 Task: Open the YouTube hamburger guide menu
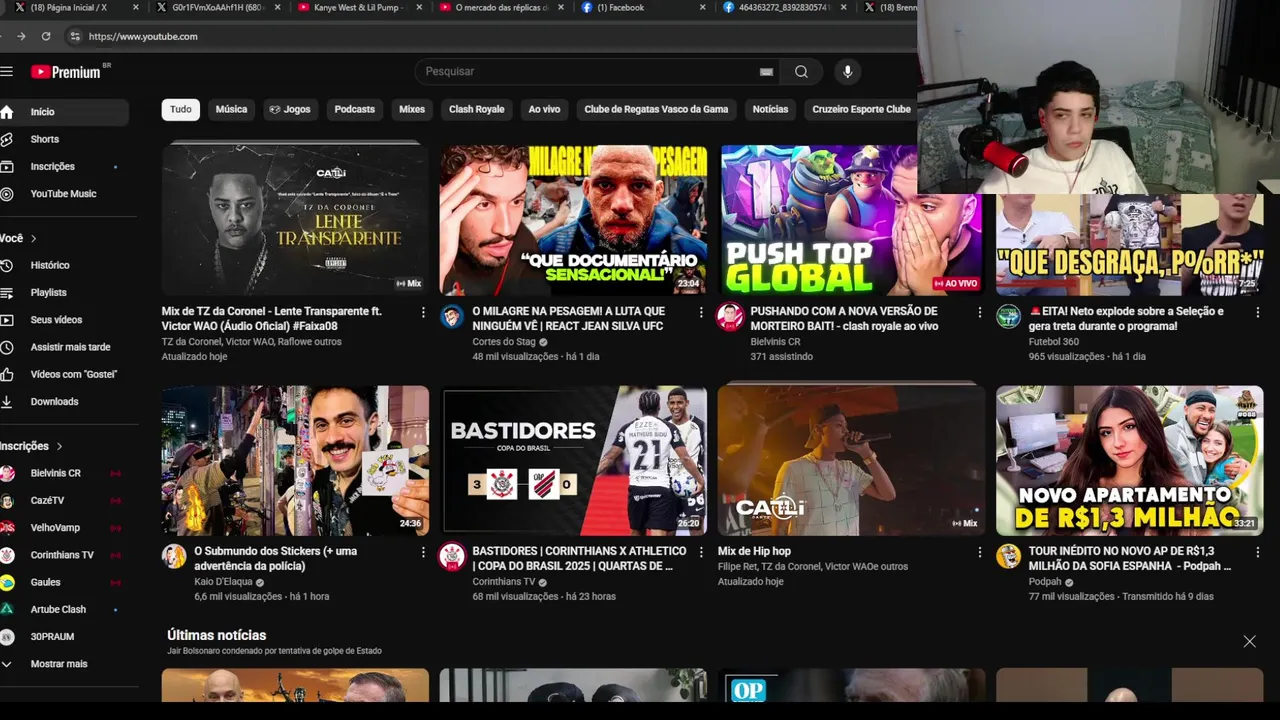pos(6,71)
